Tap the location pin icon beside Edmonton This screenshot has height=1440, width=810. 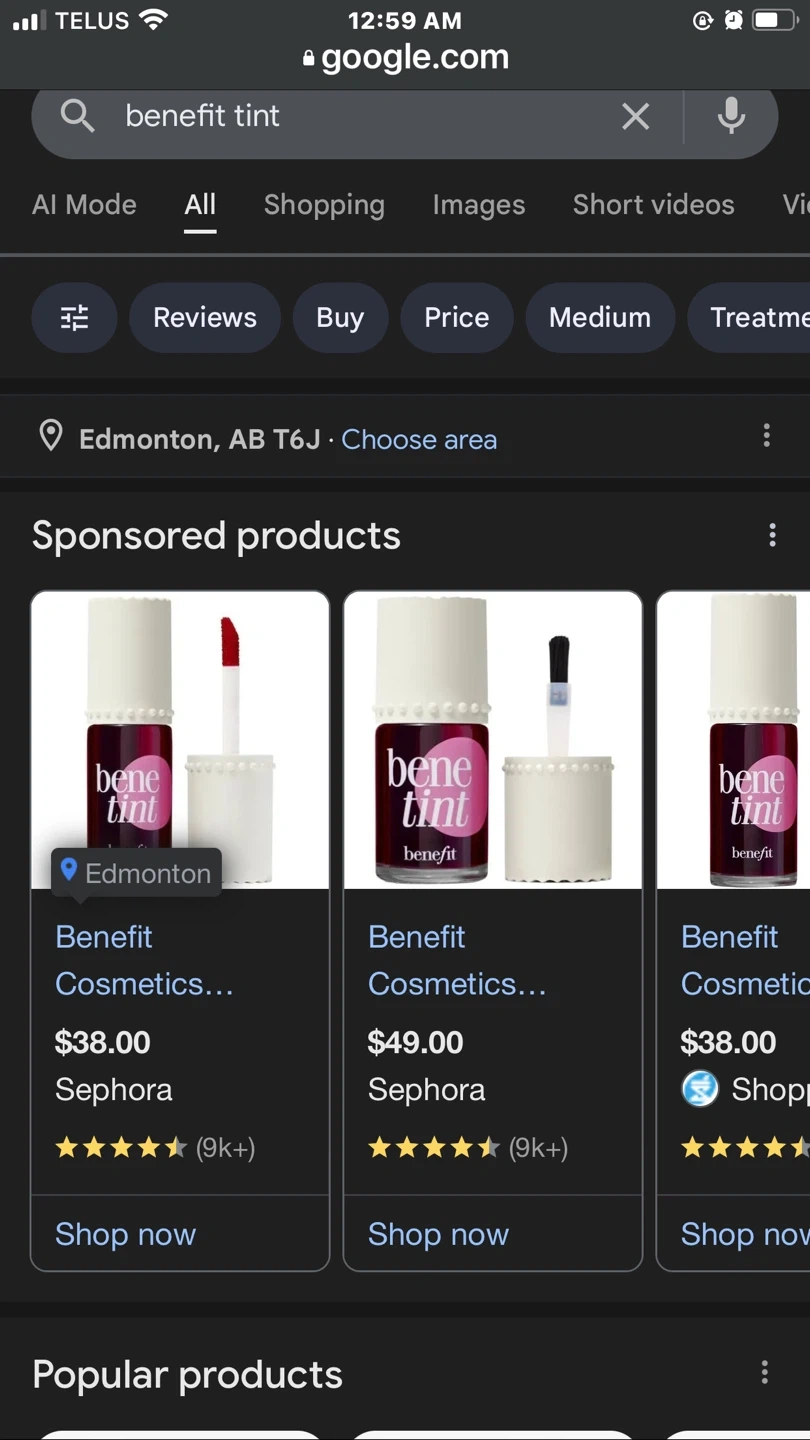[51, 437]
